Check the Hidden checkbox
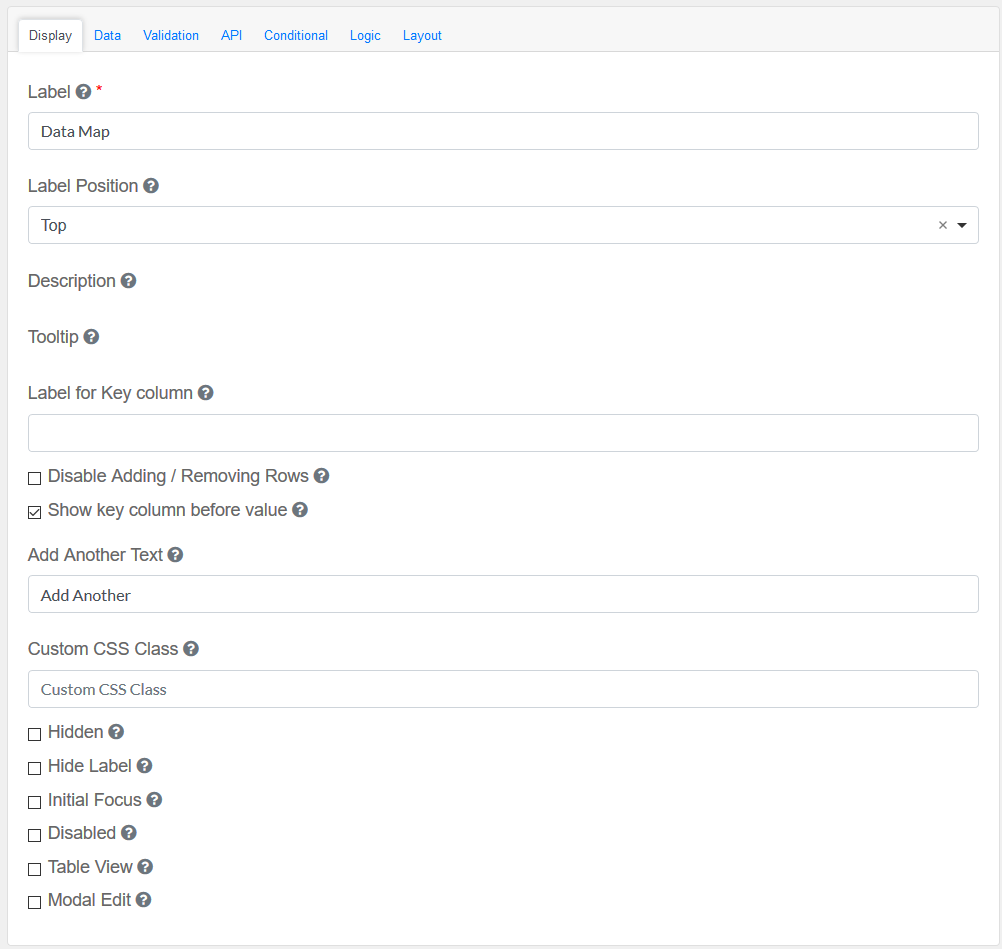 [35, 734]
